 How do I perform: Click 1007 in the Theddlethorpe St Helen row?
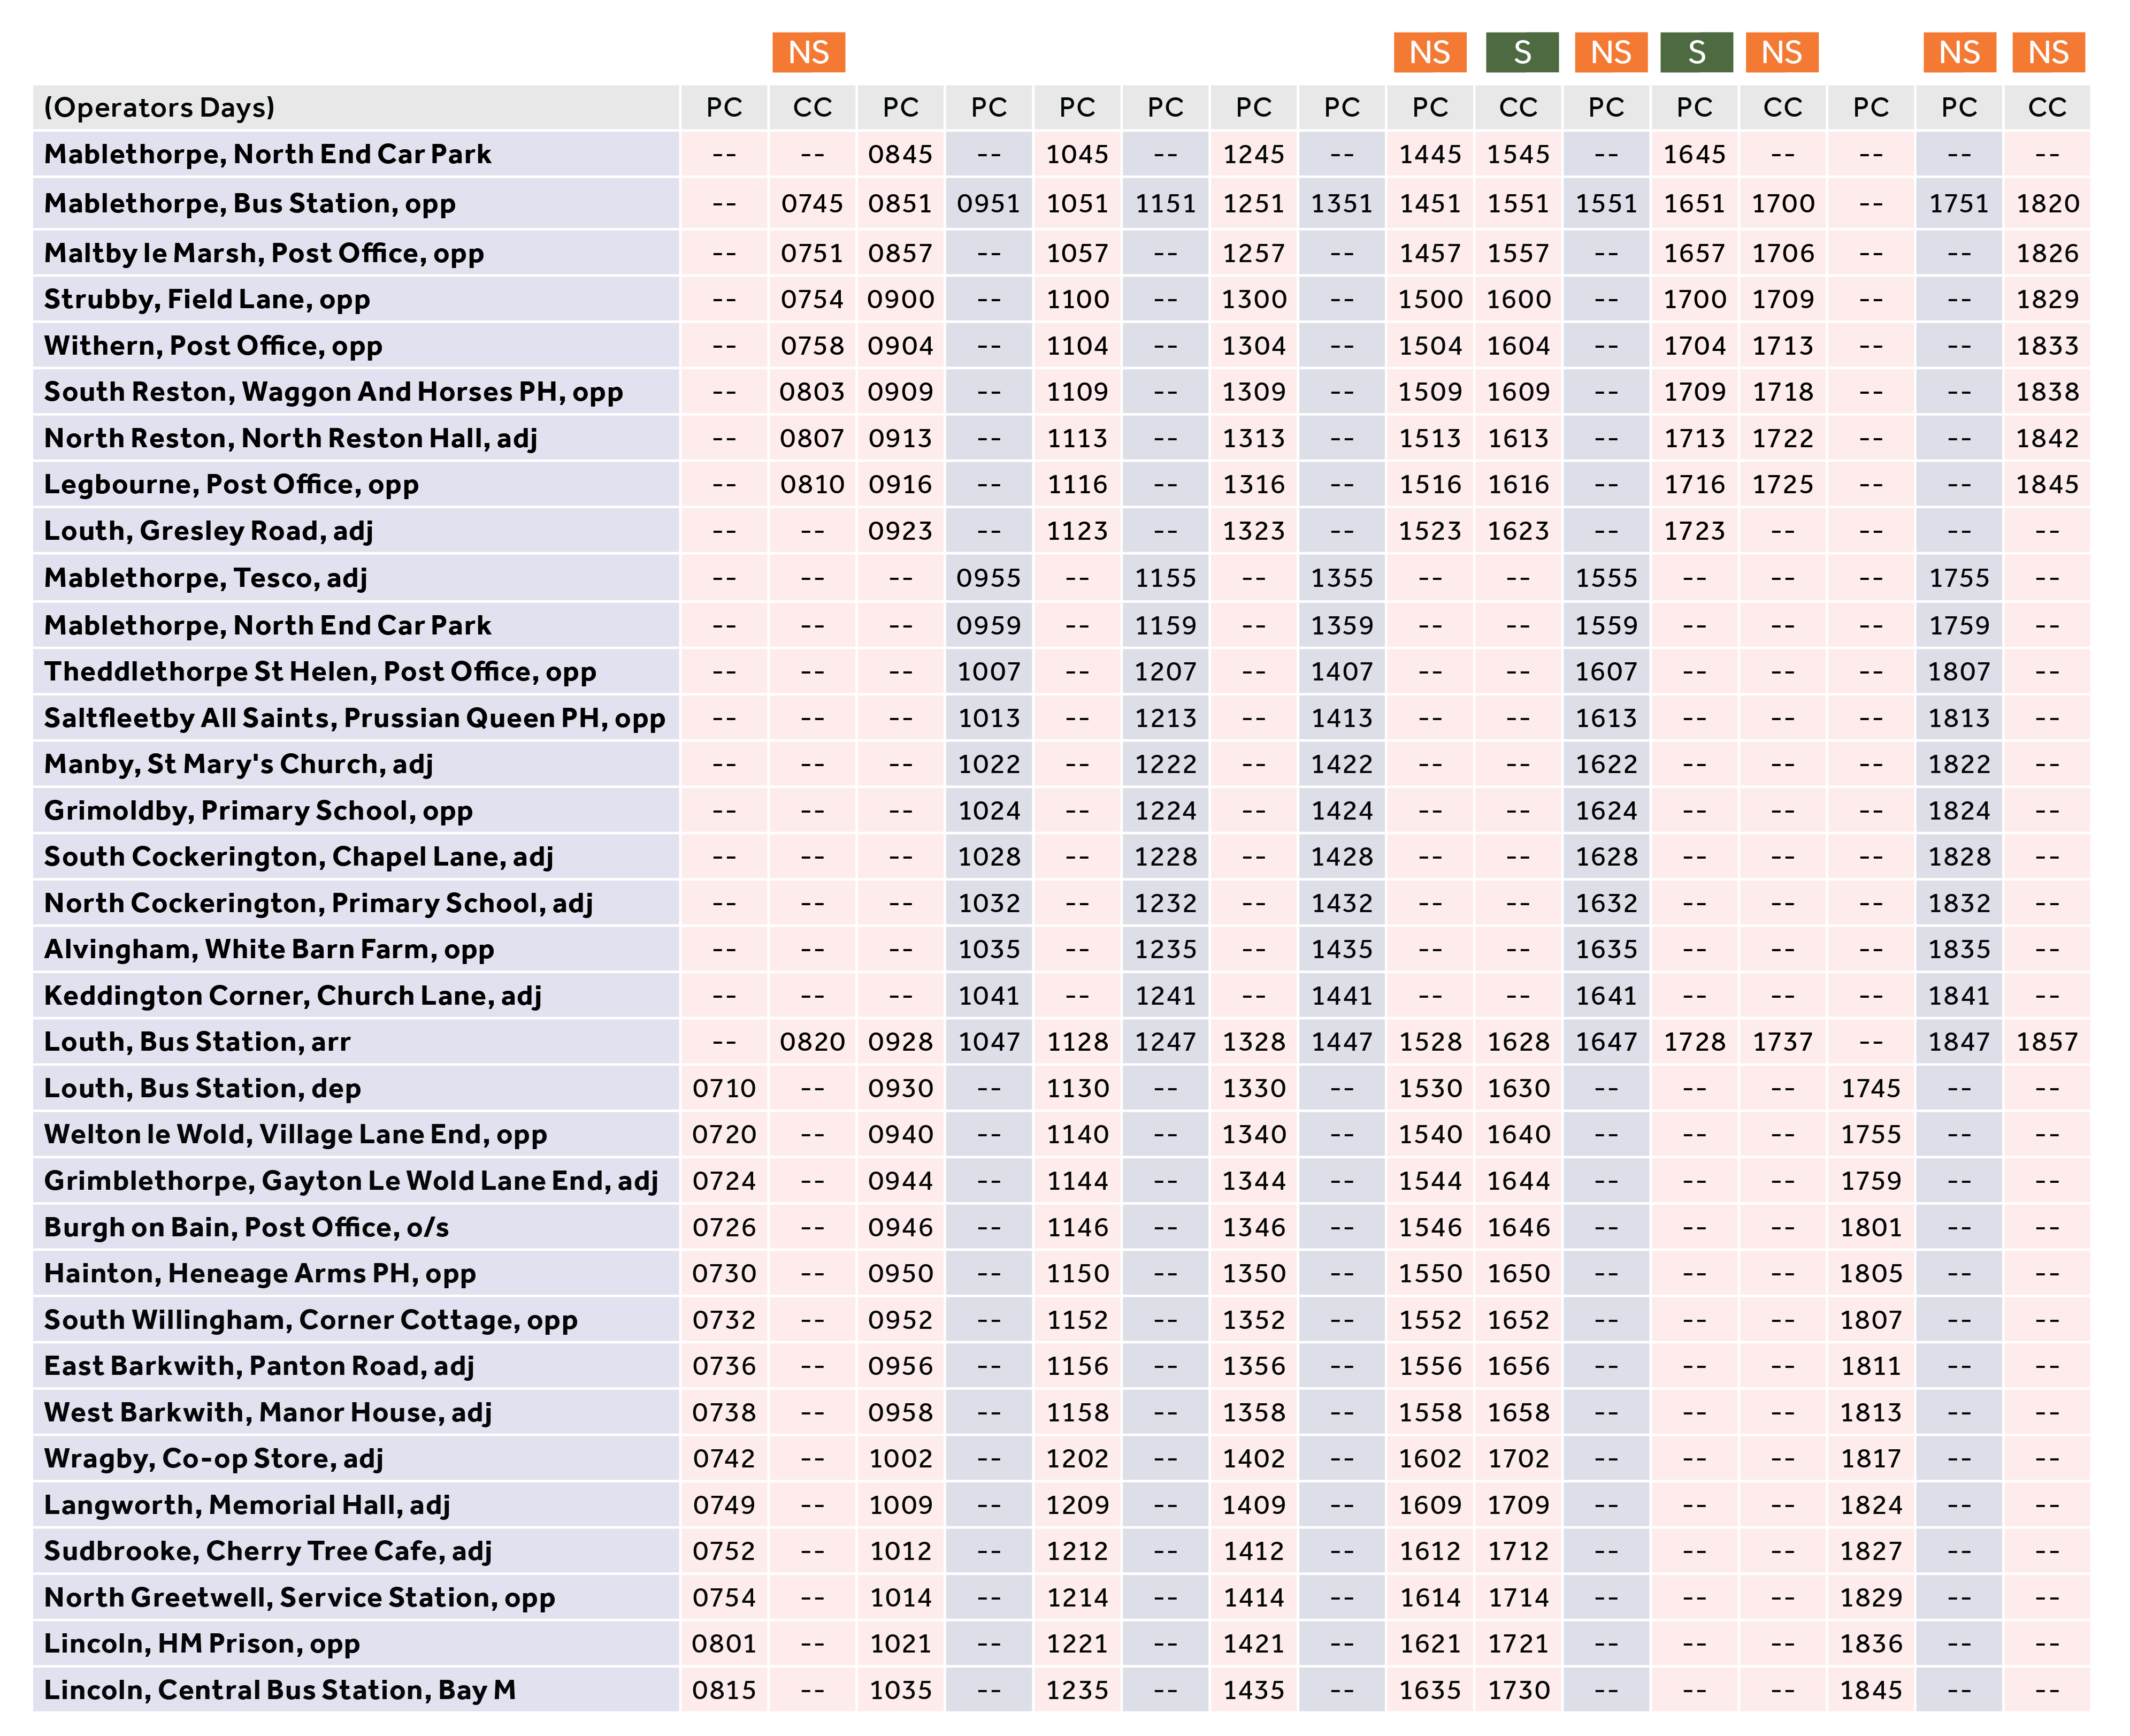click(x=988, y=672)
